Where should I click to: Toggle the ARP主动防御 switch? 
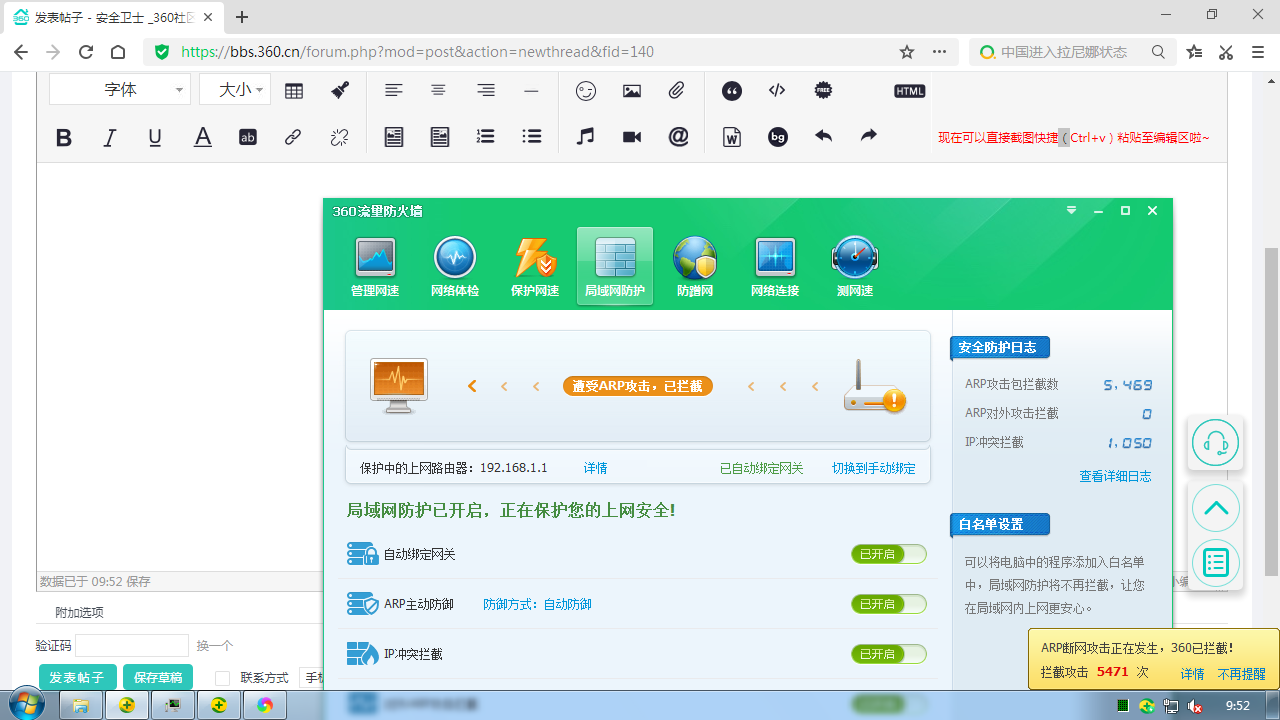pyautogui.click(x=889, y=604)
